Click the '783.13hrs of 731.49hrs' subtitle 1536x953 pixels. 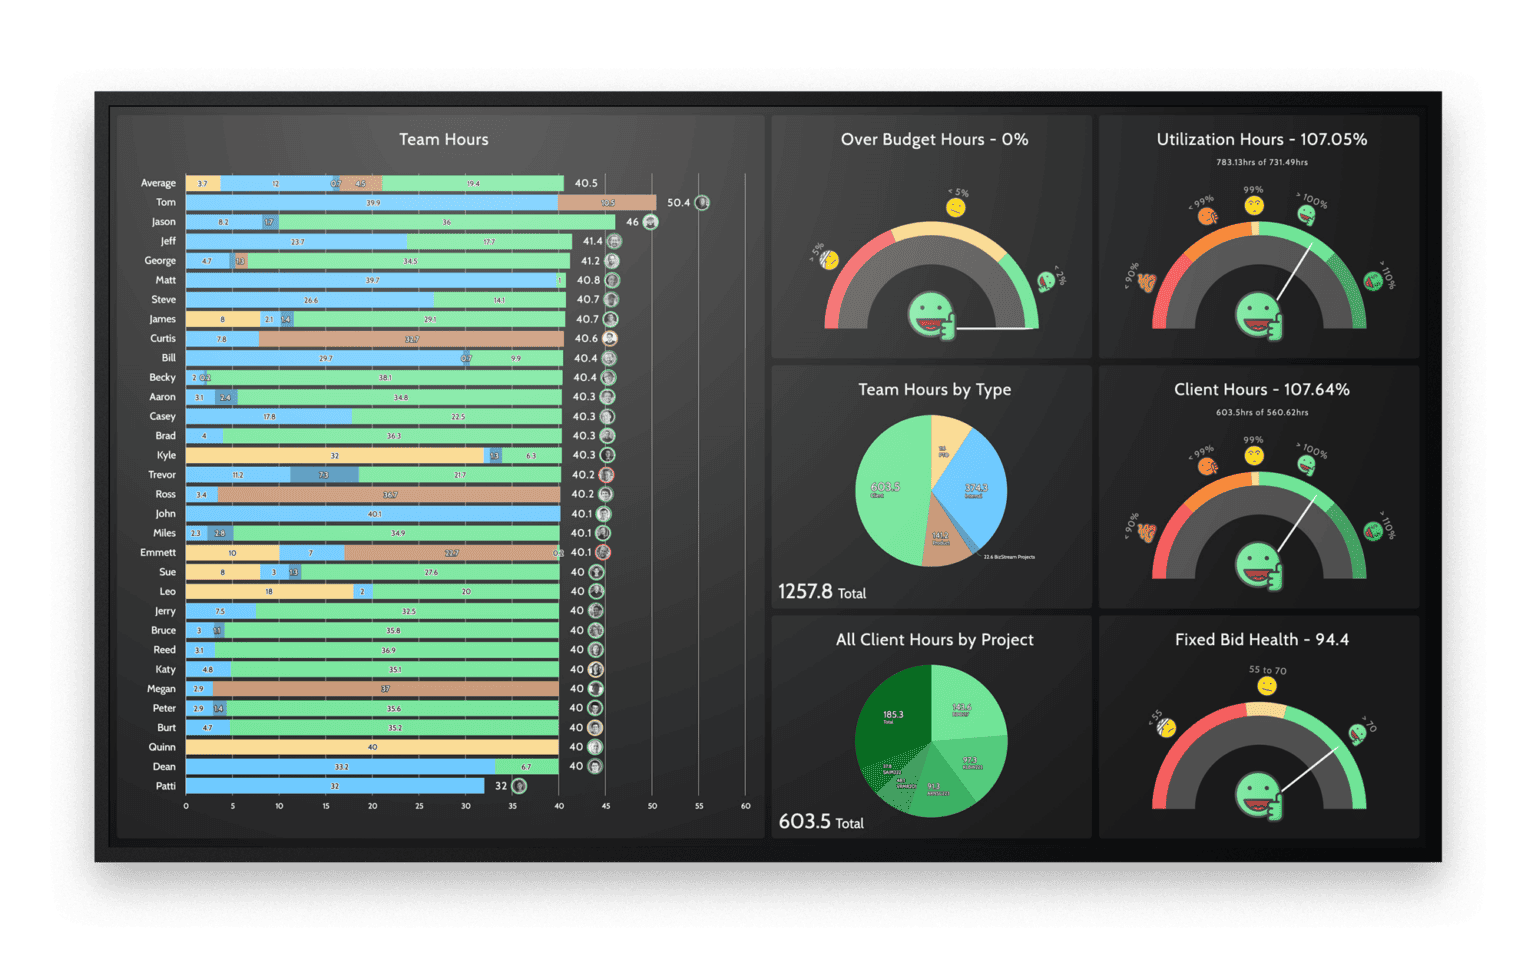1262,162
